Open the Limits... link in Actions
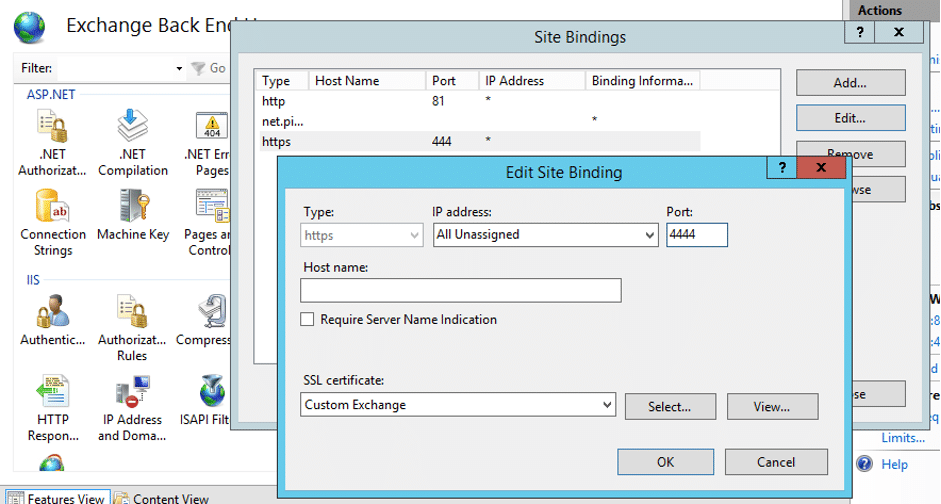Screen dimensions: 941x504 click(903, 438)
